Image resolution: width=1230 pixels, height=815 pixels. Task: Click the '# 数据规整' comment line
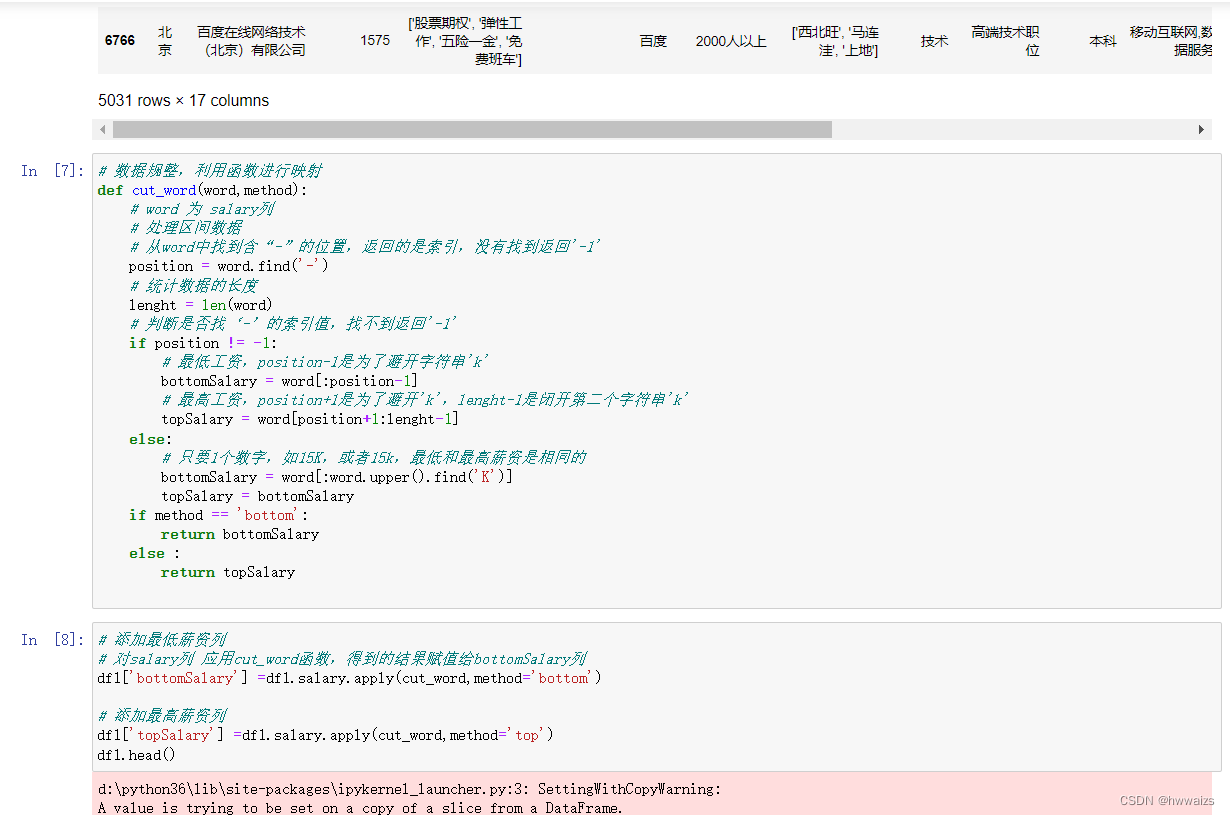pyautogui.click(x=210, y=171)
